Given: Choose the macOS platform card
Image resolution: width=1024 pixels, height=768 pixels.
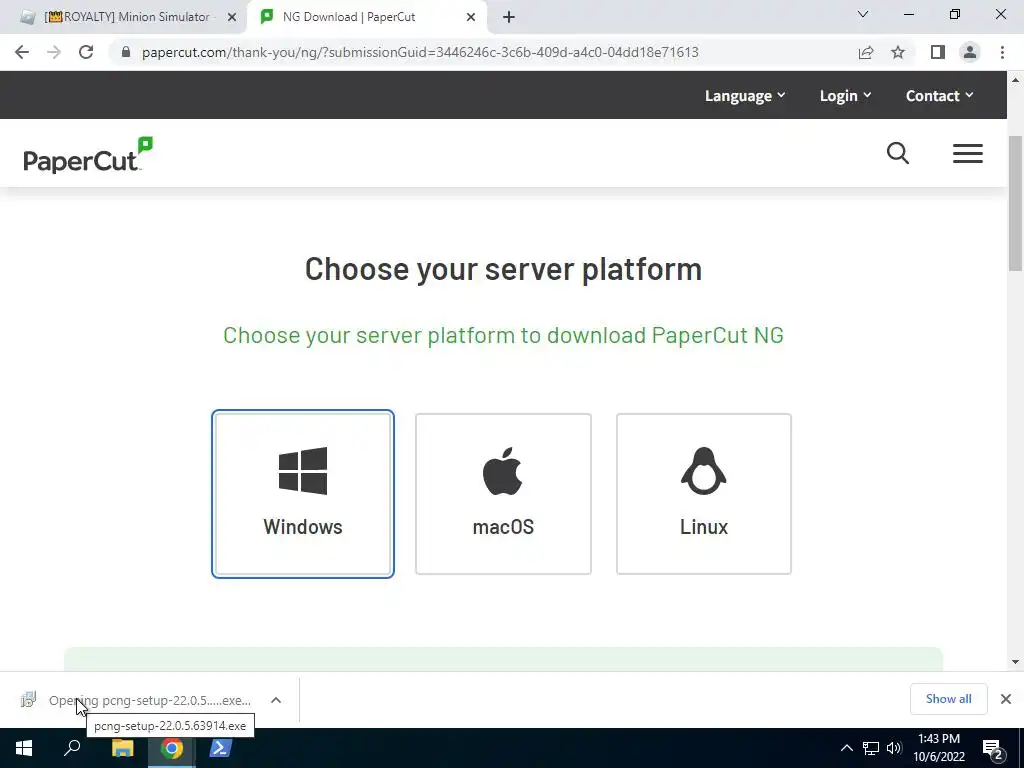Looking at the screenshot, I should click(x=503, y=494).
